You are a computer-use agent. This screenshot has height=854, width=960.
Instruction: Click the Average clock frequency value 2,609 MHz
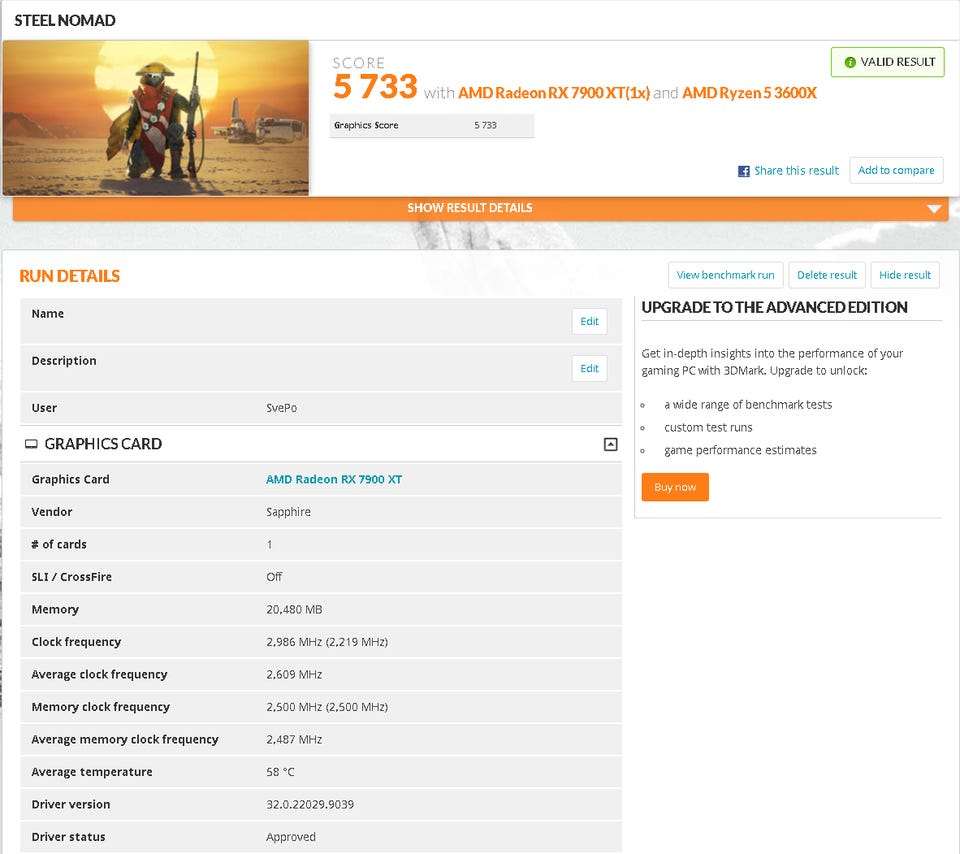point(294,674)
